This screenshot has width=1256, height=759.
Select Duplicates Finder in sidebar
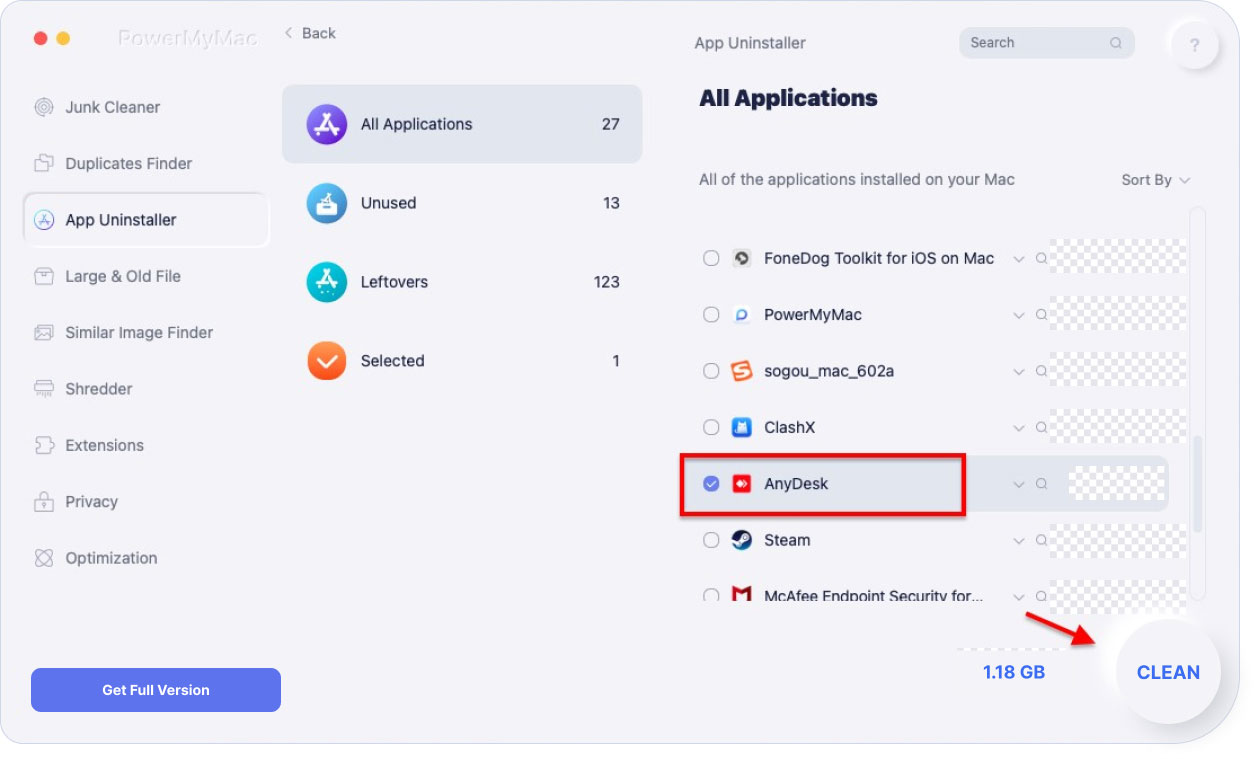coord(146,163)
